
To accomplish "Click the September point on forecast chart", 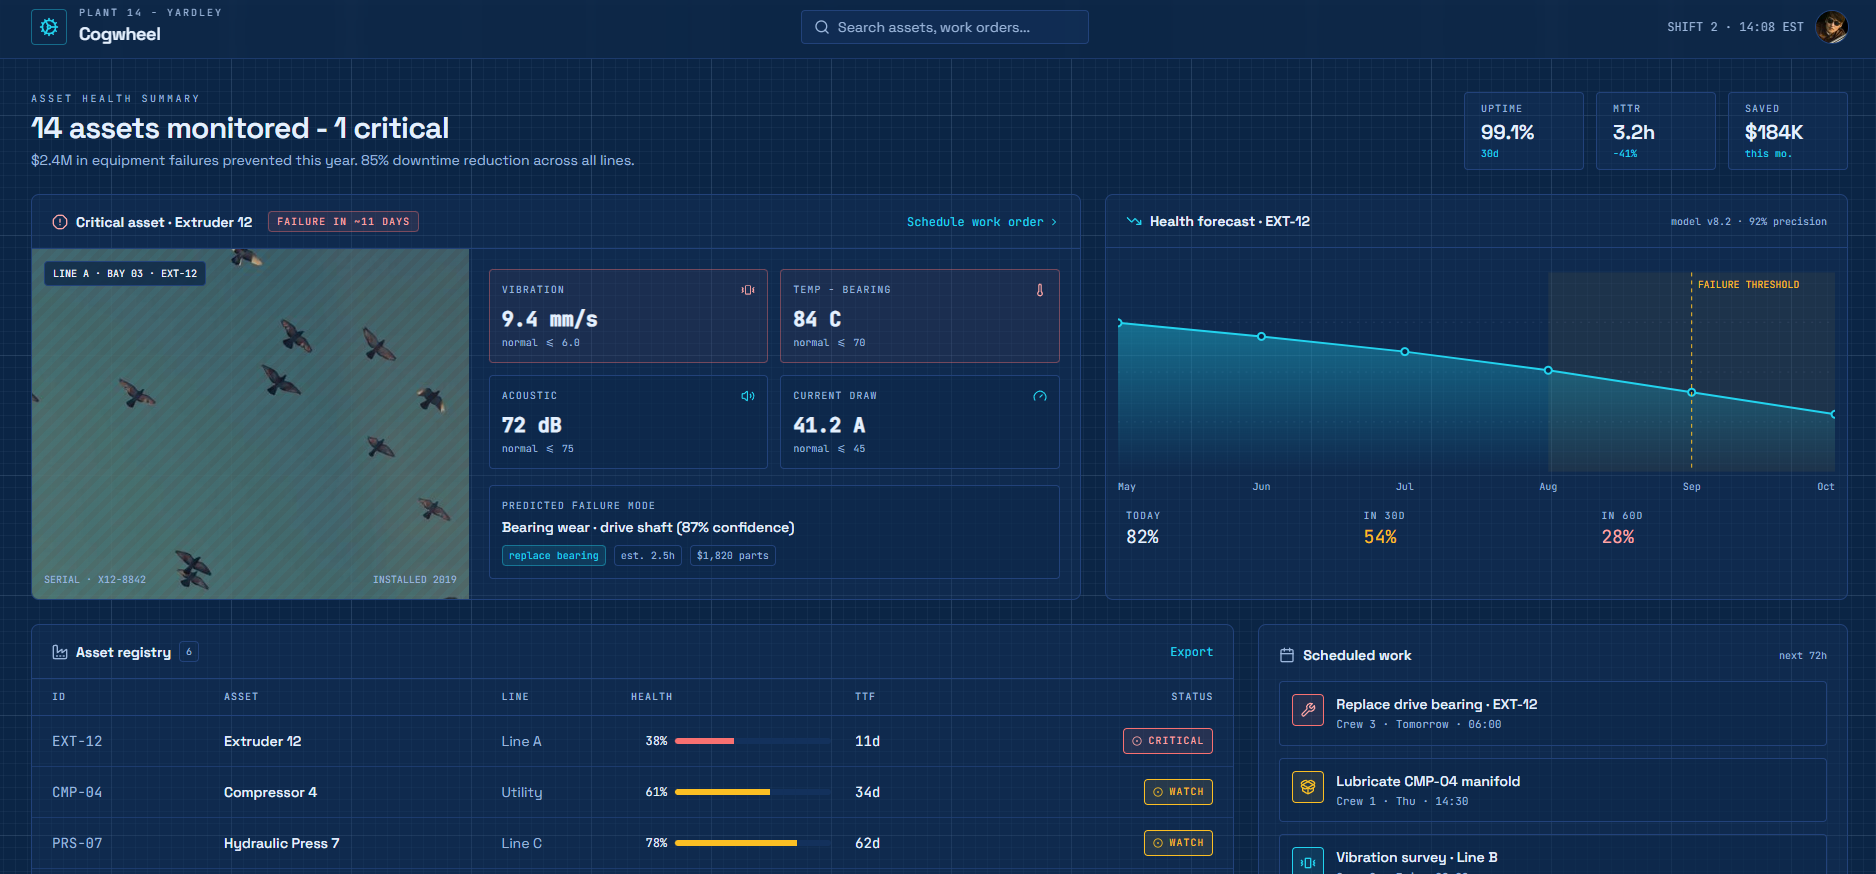I will pyautogui.click(x=1692, y=392).
